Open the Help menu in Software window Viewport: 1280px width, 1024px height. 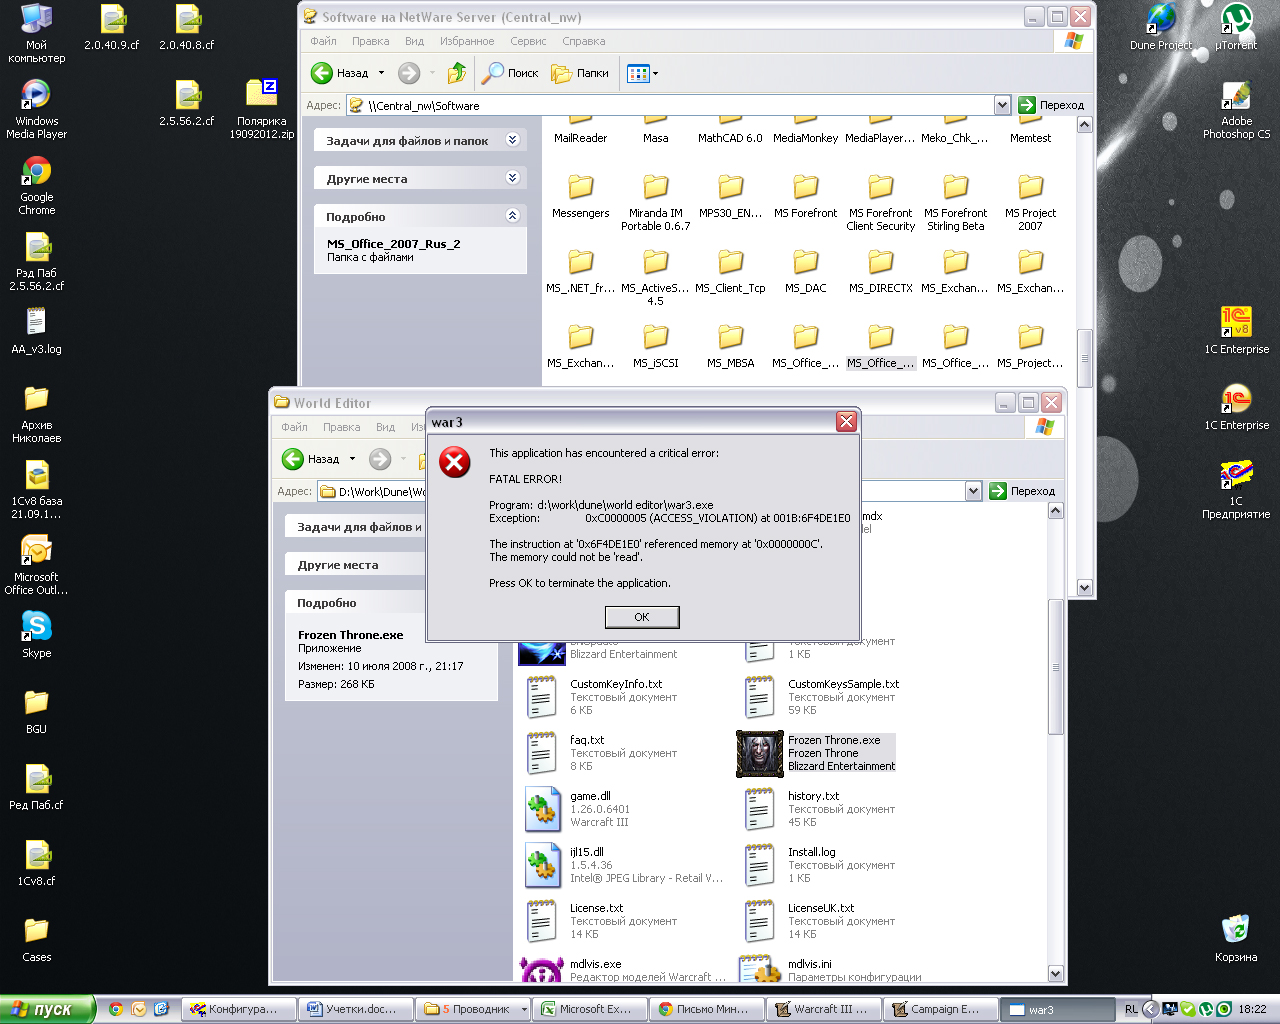click(x=584, y=41)
